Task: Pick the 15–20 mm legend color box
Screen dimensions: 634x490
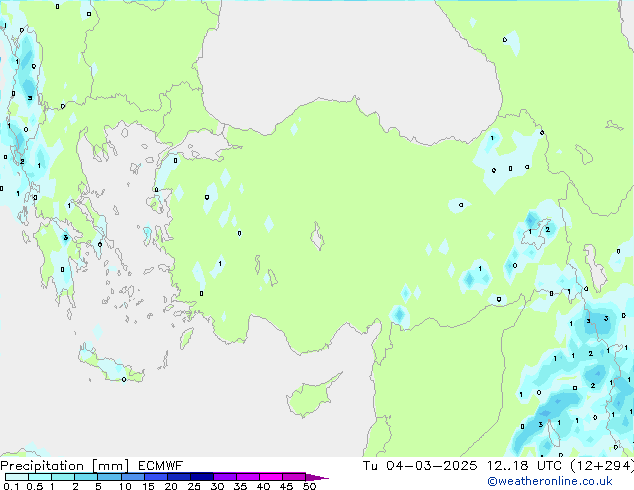Action: (x=155, y=477)
